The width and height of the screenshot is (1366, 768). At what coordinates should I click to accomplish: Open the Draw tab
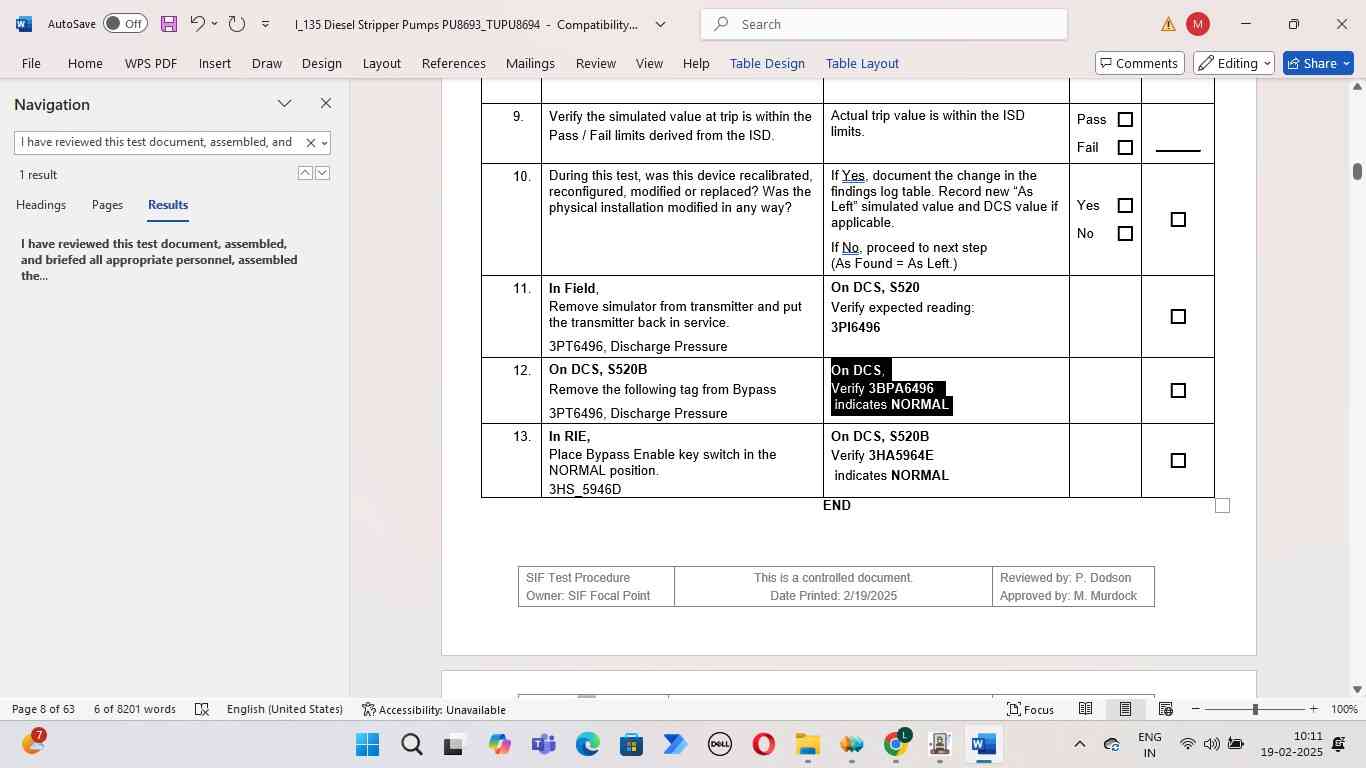[266, 63]
